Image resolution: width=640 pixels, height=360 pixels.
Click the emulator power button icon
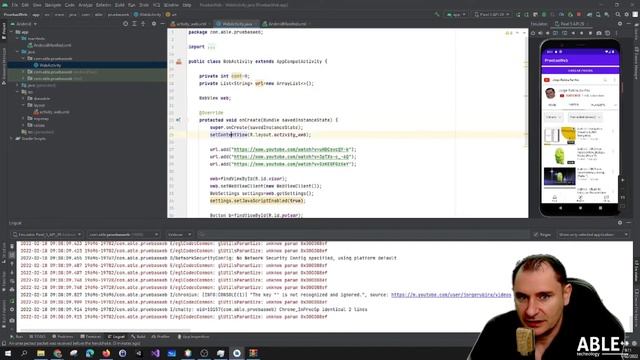pos(533,33)
